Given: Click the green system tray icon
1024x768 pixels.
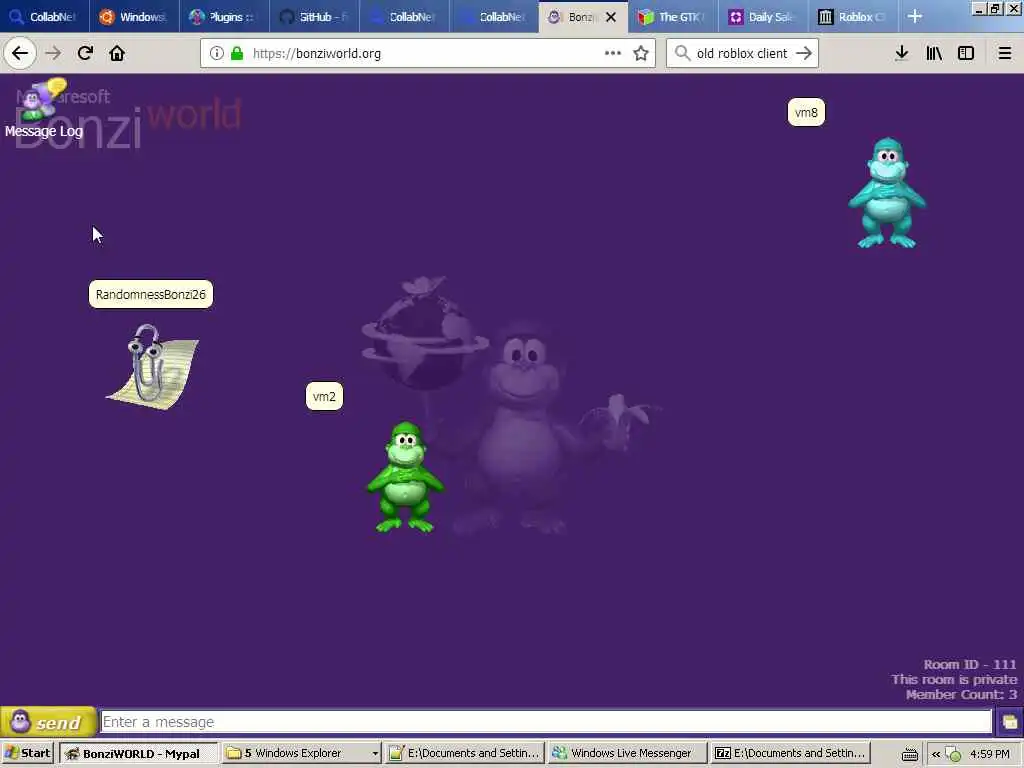Looking at the screenshot, I should click(x=953, y=754).
